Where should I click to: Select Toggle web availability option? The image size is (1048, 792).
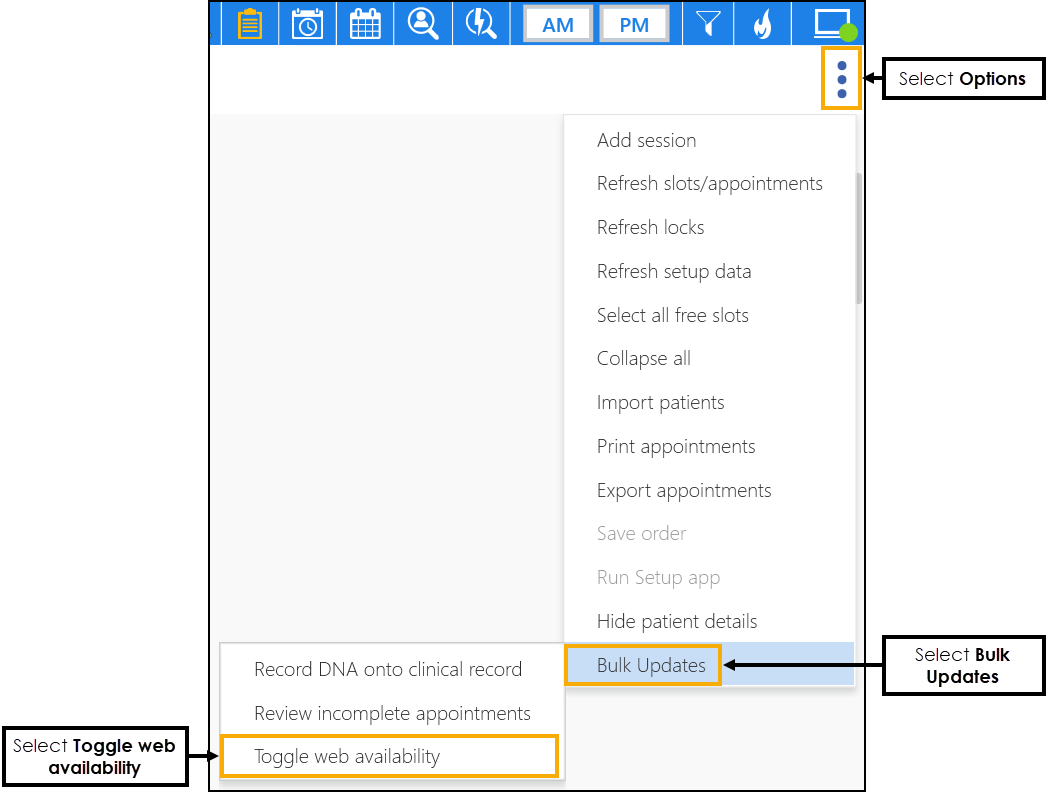[x=347, y=757]
